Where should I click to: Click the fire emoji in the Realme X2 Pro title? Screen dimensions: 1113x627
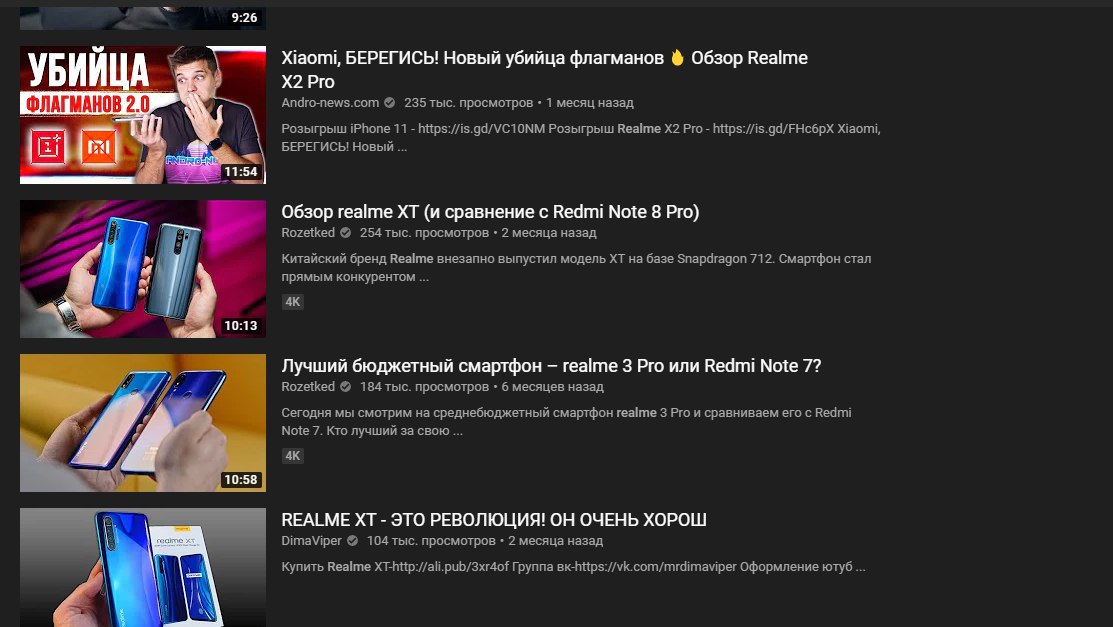click(x=677, y=58)
